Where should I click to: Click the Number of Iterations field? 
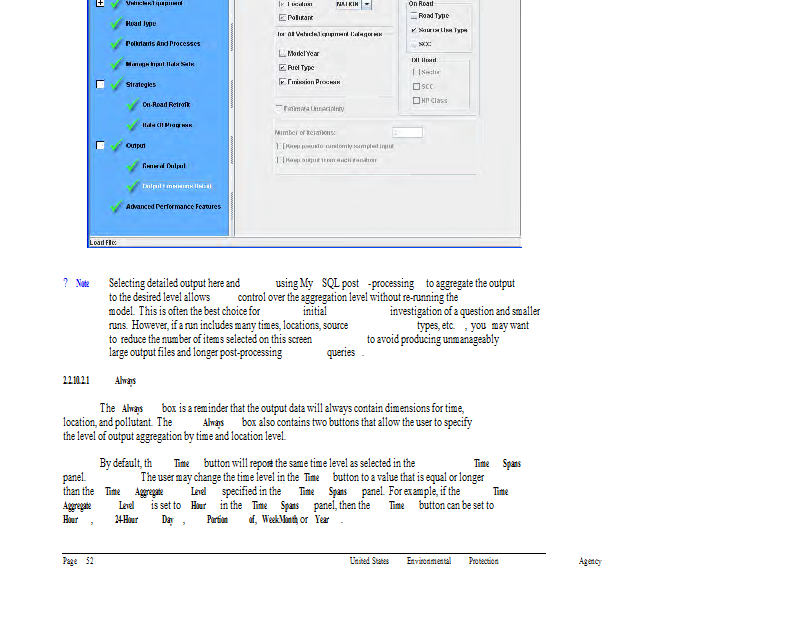407,132
